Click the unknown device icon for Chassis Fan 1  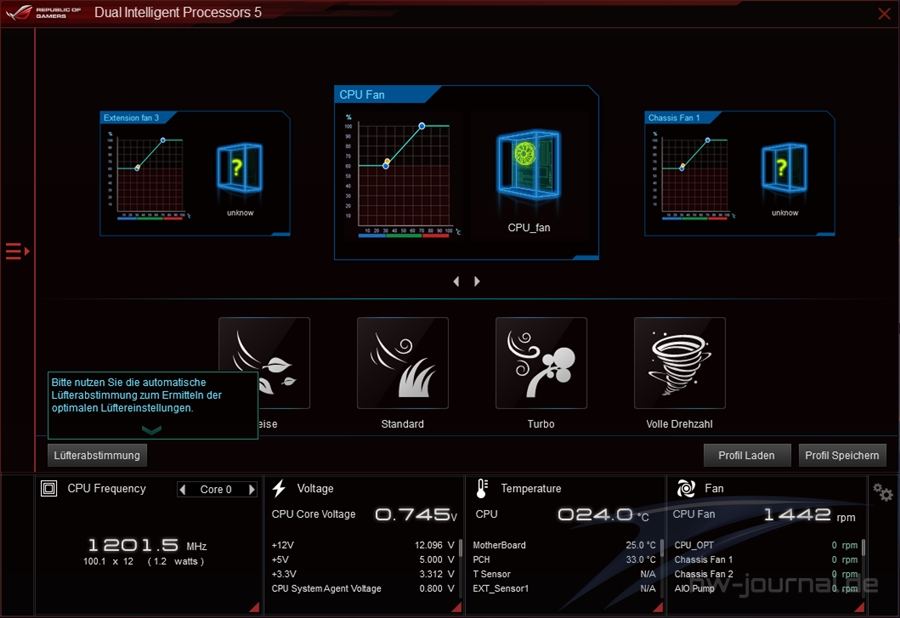point(784,168)
